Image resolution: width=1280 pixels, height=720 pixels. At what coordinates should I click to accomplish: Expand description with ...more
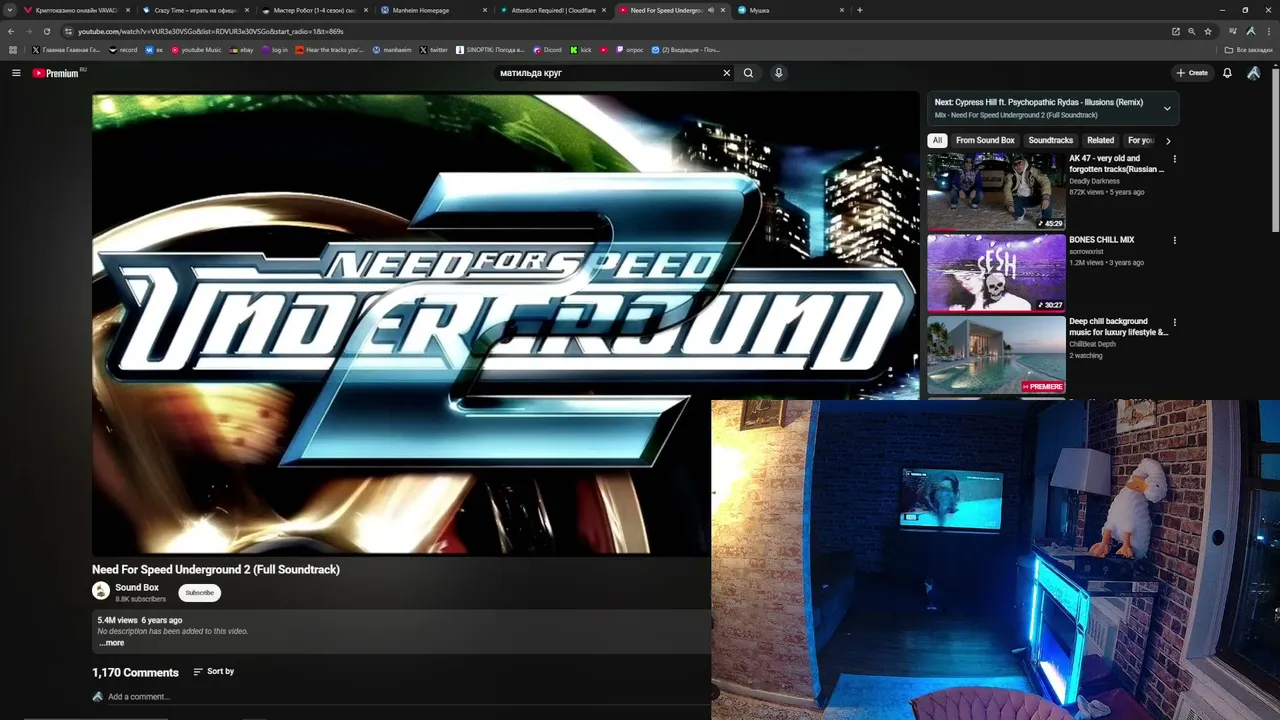click(x=112, y=643)
